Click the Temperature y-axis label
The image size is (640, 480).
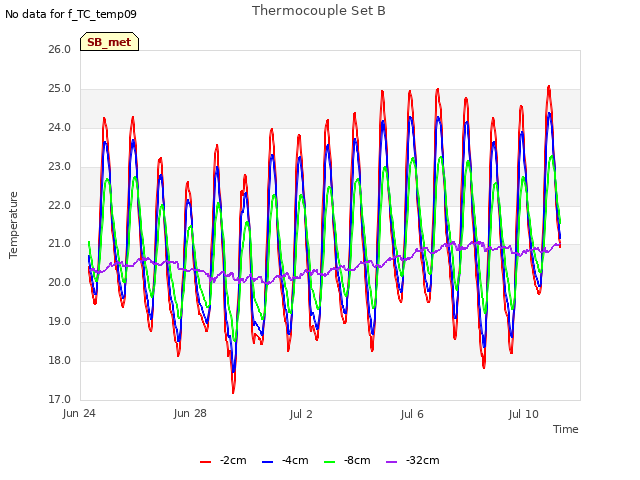click(x=13, y=225)
